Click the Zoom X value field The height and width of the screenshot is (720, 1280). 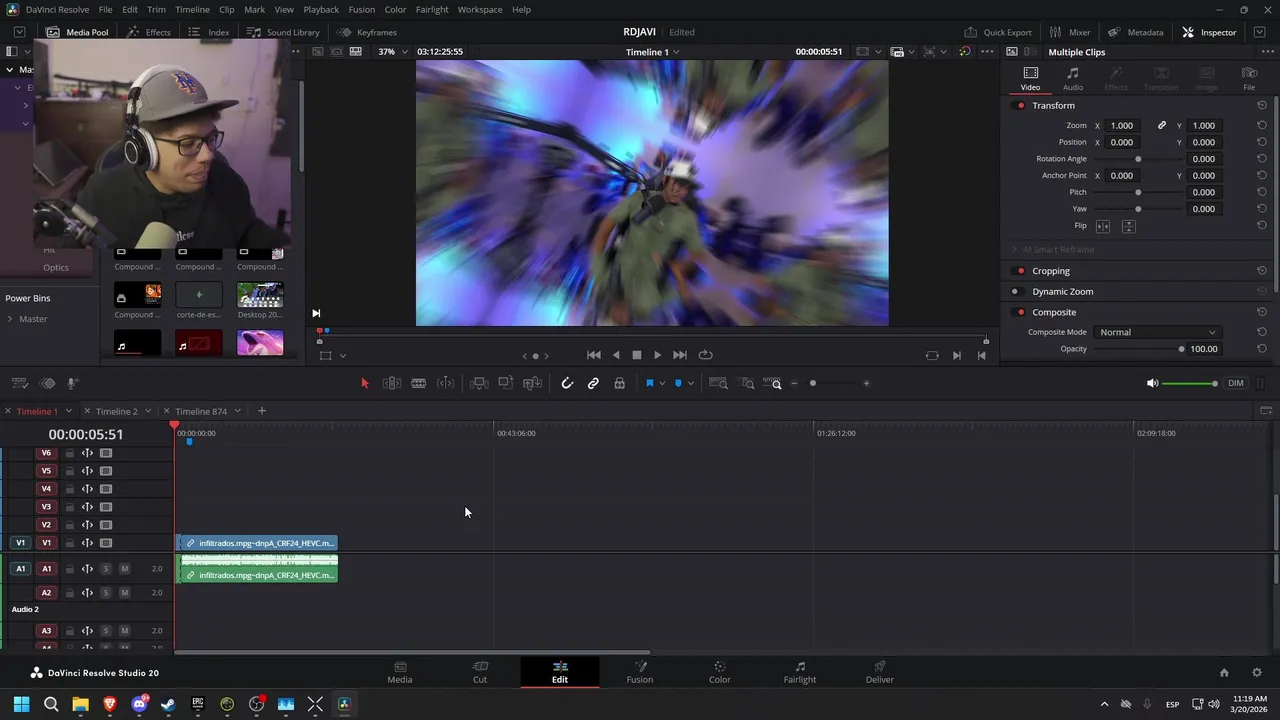(x=1123, y=126)
